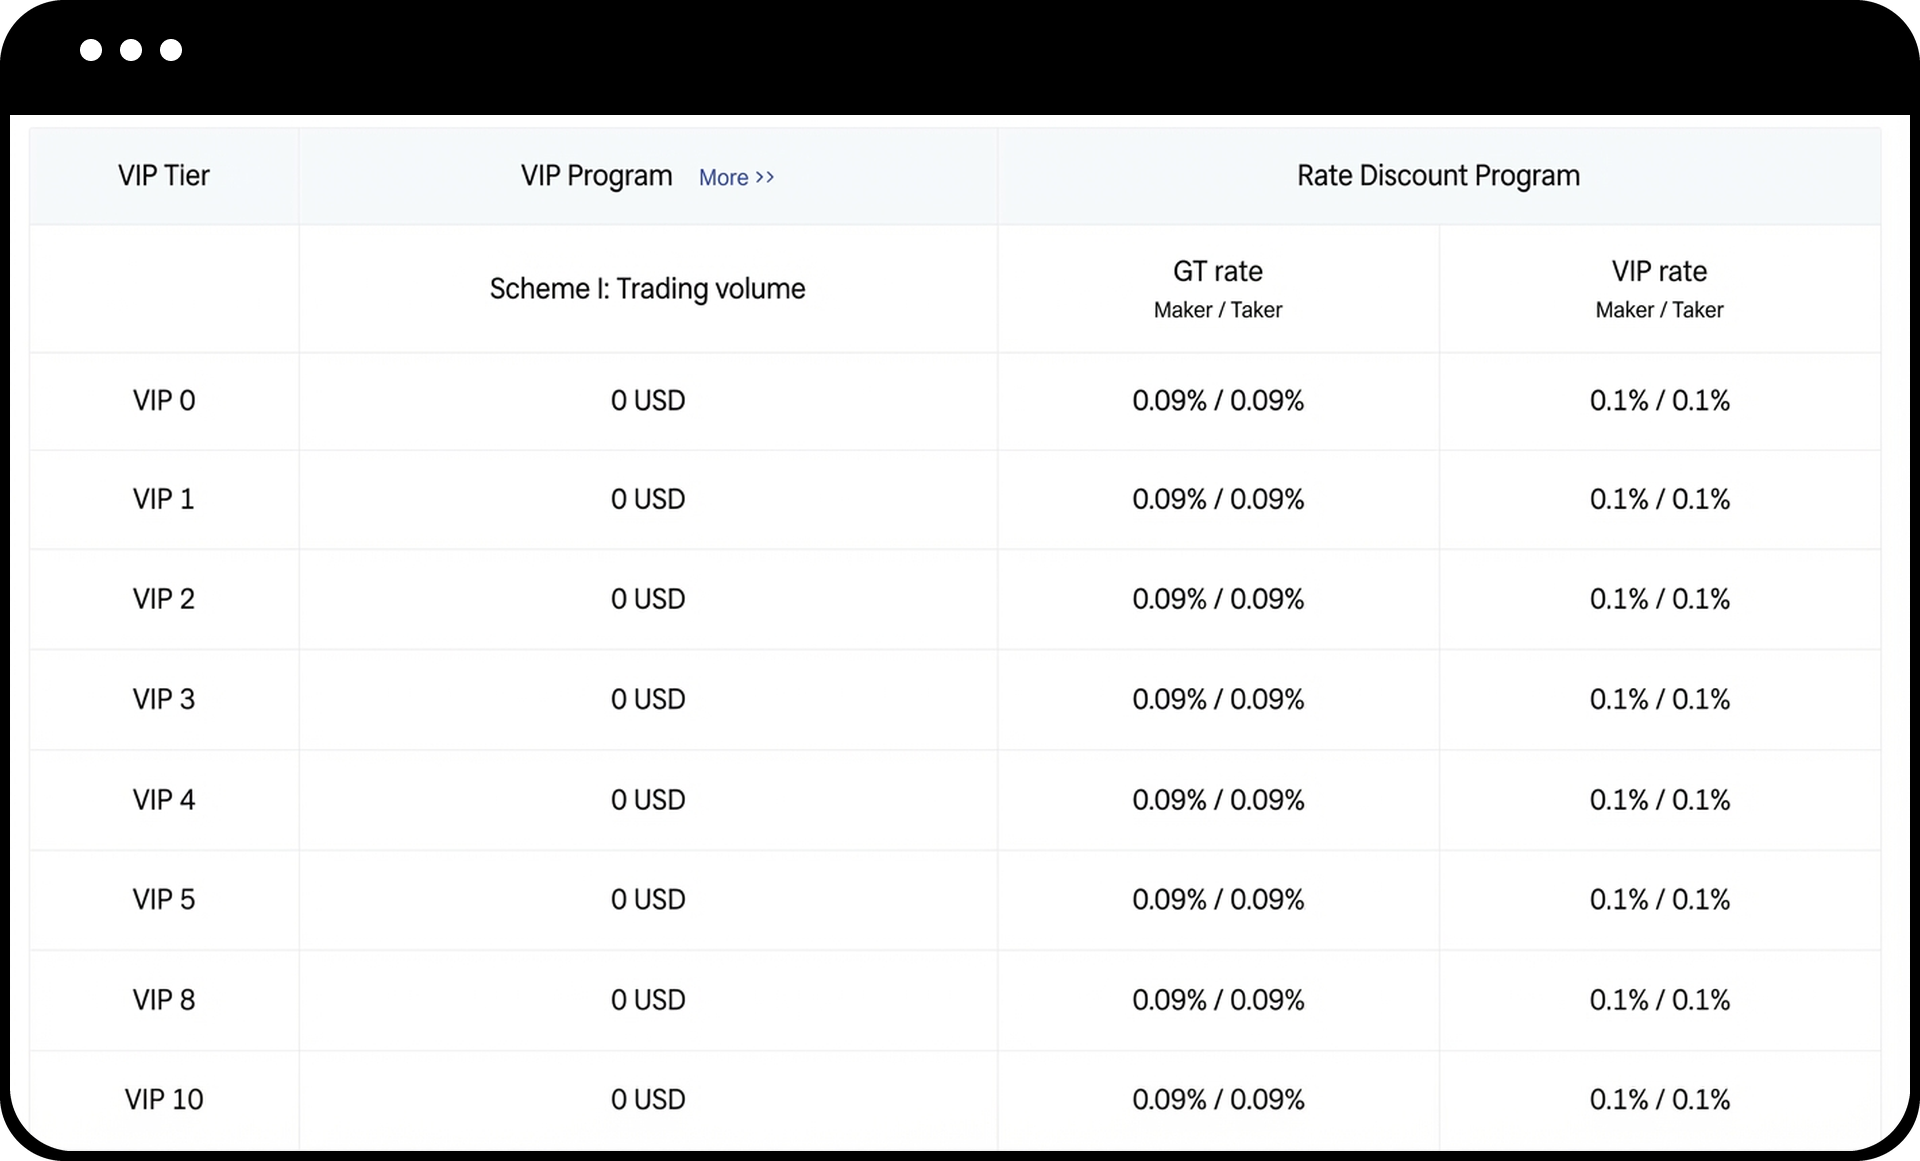This screenshot has width=1920, height=1161.
Task: Click the VIP rate value for VIP 10
Action: point(1659,1100)
